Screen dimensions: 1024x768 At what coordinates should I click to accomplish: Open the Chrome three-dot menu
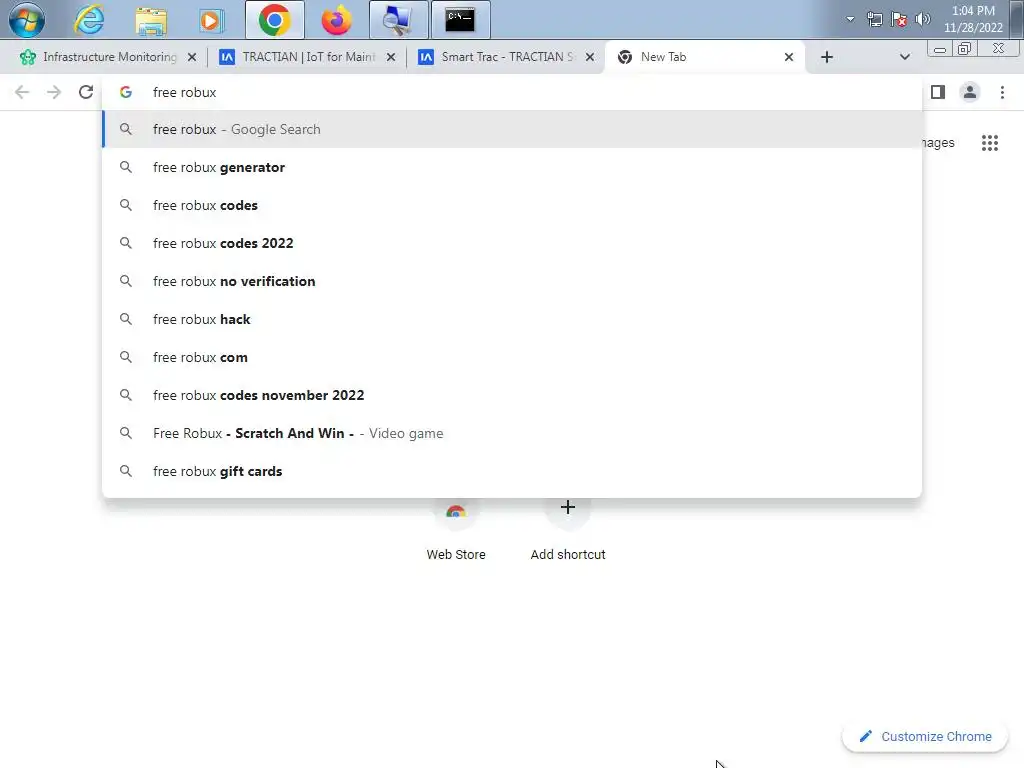1002,92
